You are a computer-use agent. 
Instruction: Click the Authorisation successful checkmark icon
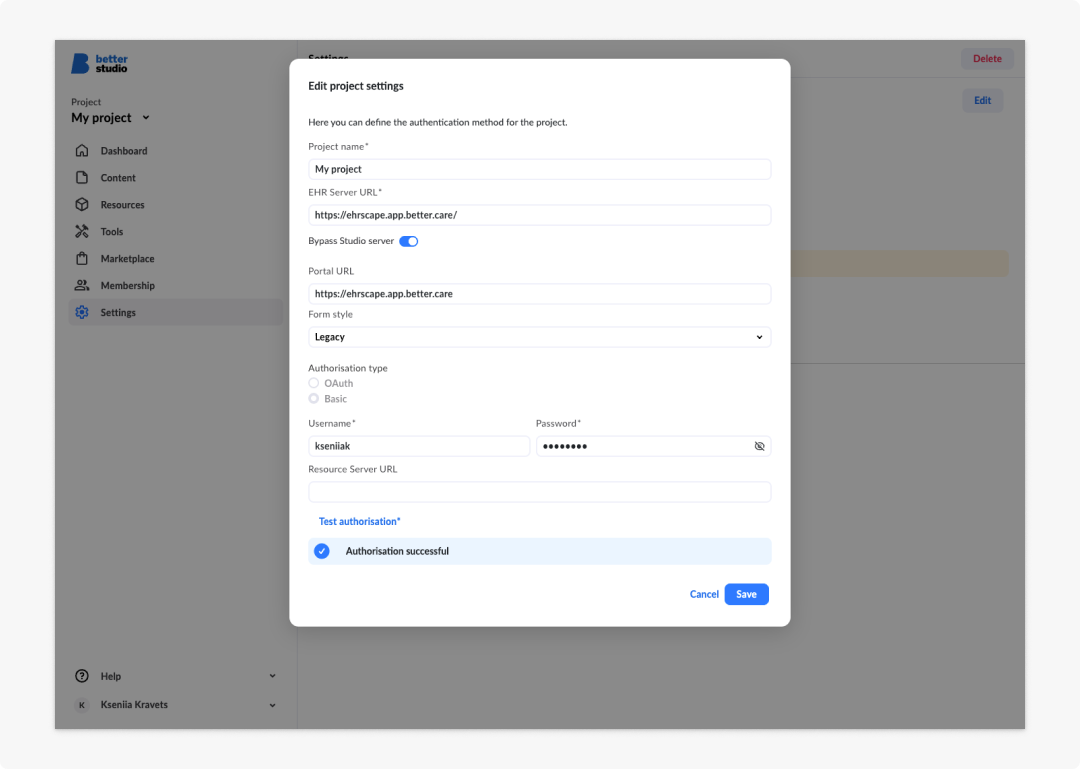pyautogui.click(x=322, y=551)
